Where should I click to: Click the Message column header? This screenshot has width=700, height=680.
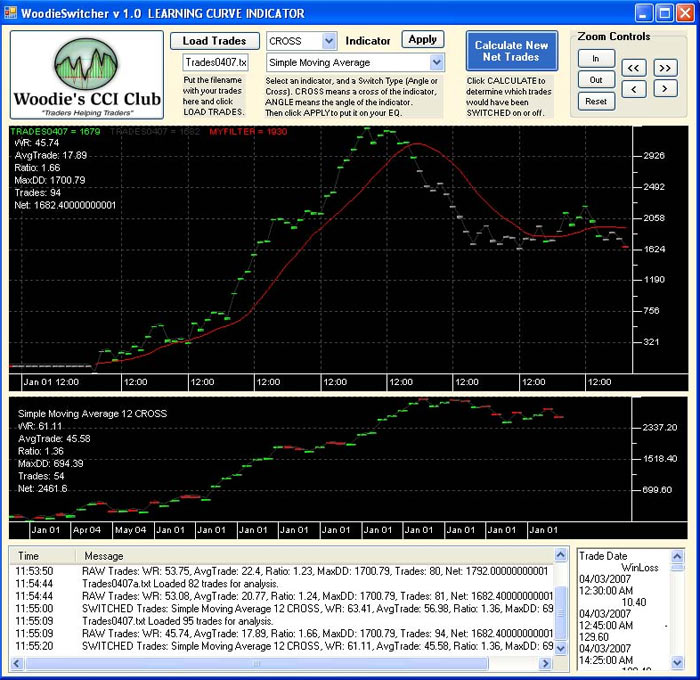click(x=315, y=556)
